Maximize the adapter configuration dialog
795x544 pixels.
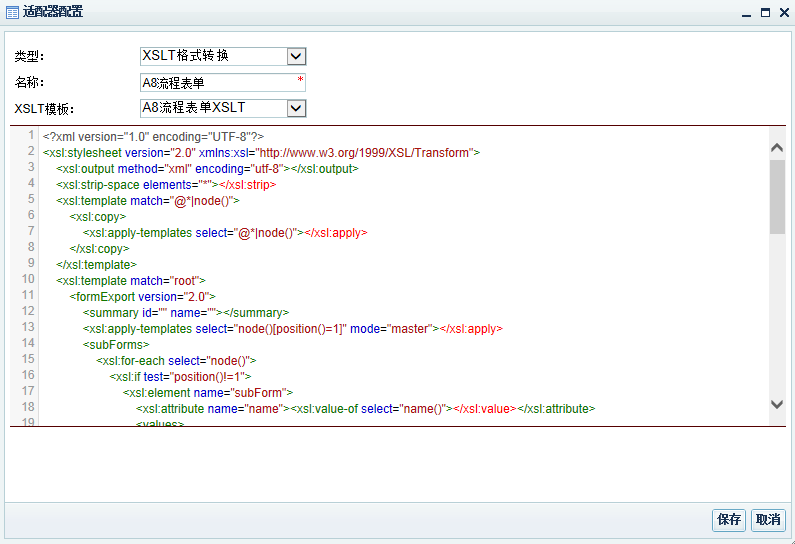click(x=765, y=13)
